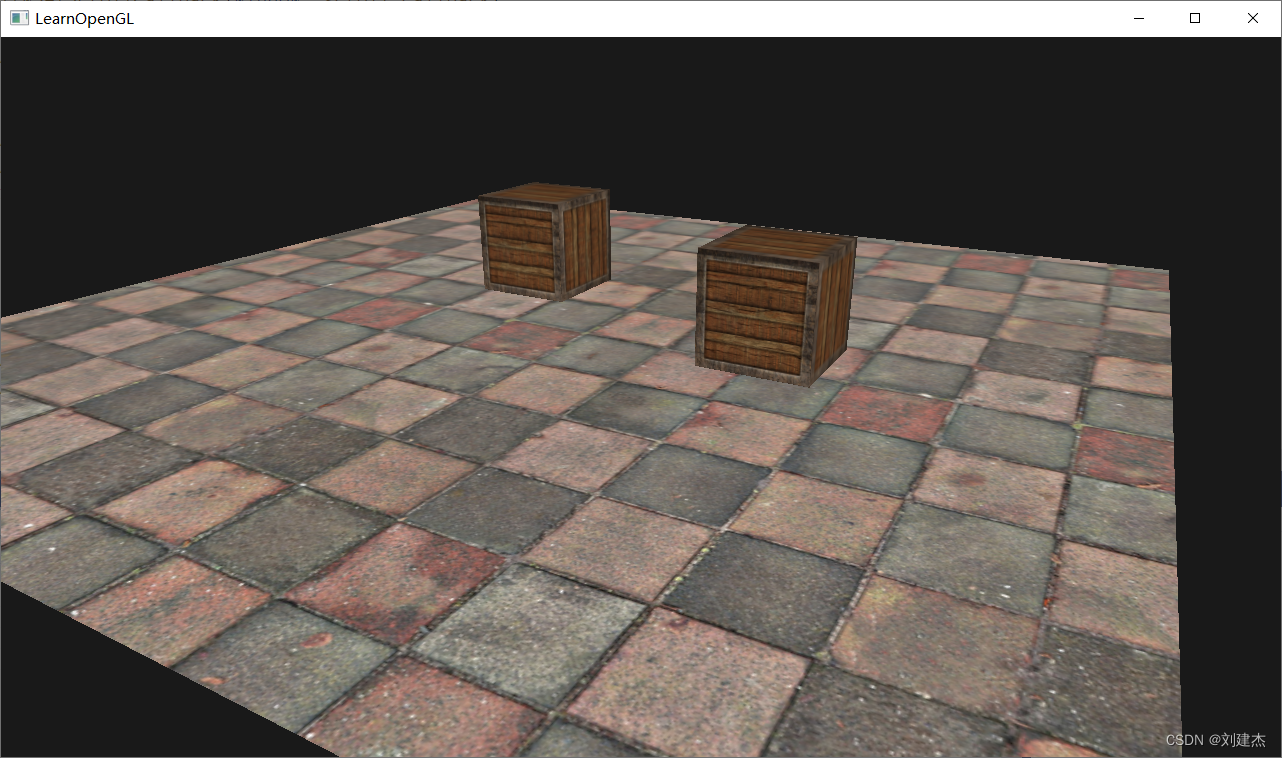The height and width of the screenshot is (758, 1282).
Task: Click the LearnOpenGL title text
Action: [84, 18]
